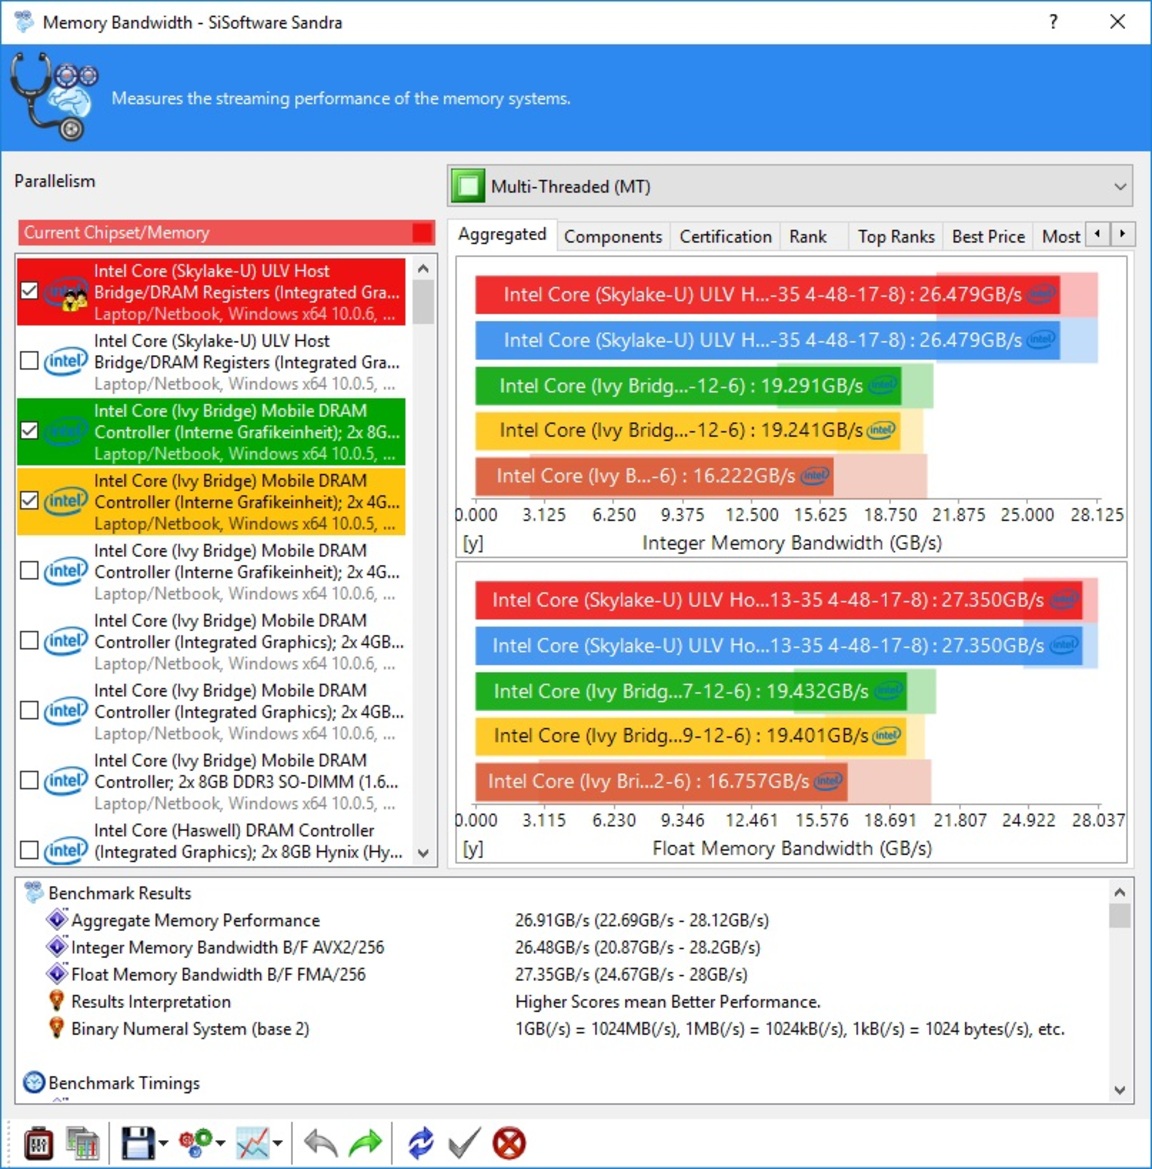
Task: Click the Binary Numeral System lightbulb icon
Action: pyautogui.click(x=57, y=1028)
